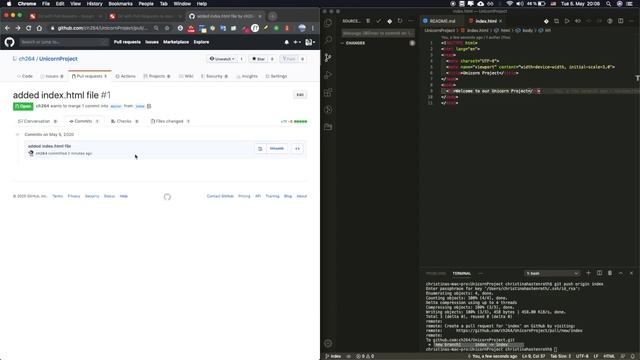Click UTF-8 encoding in status bar
The image size is (640, 360).
582,356
